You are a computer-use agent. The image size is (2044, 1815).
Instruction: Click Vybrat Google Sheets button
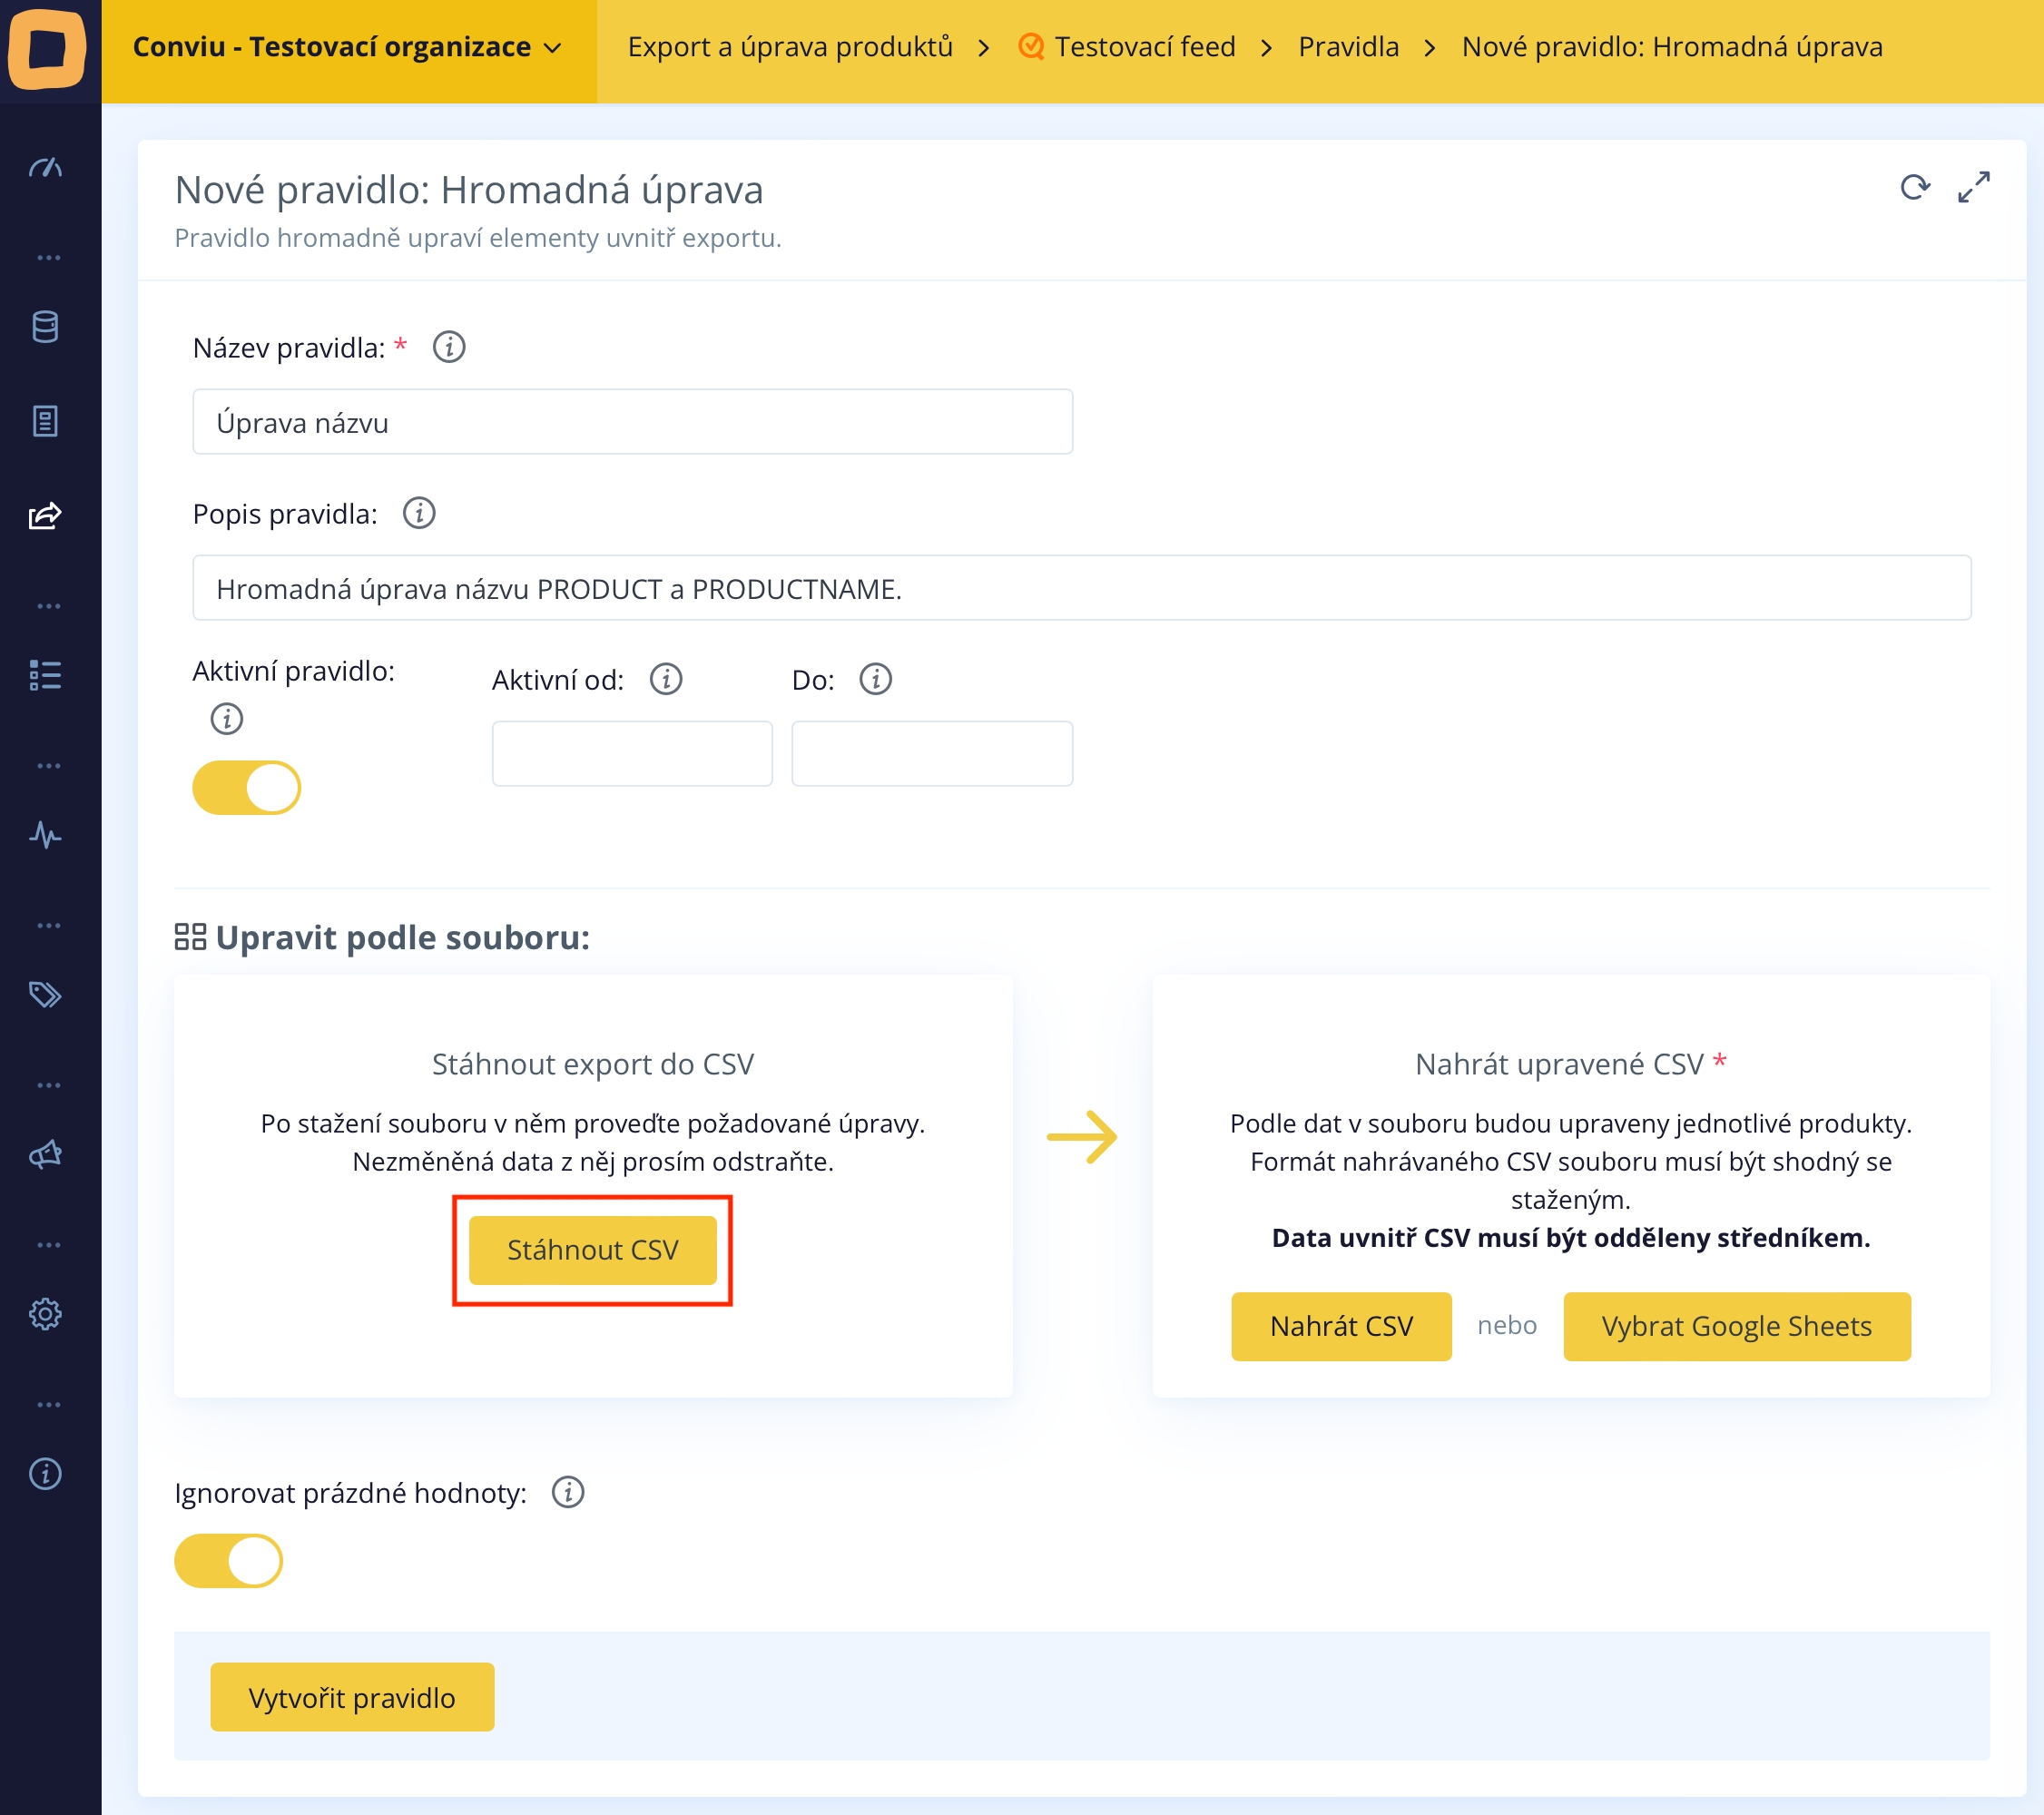(1736, 1326)
